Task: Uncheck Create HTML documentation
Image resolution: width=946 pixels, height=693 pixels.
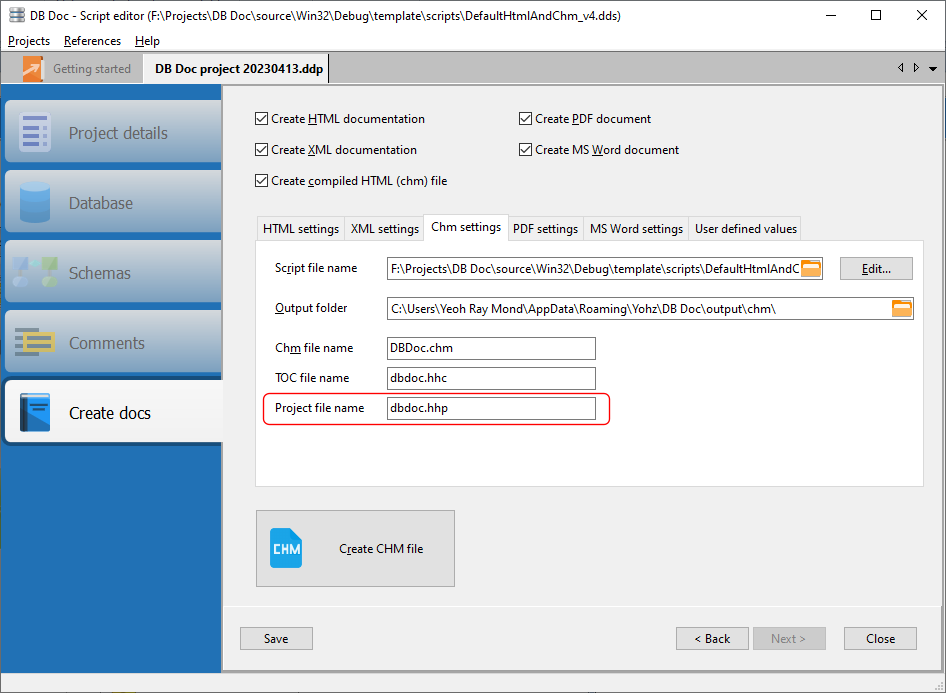Action: coord(262,119)
